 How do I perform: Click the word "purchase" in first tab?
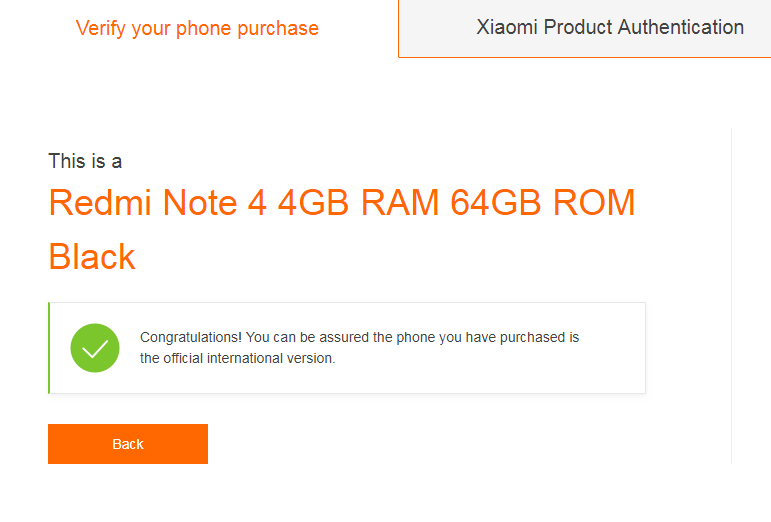coord(278,29)
